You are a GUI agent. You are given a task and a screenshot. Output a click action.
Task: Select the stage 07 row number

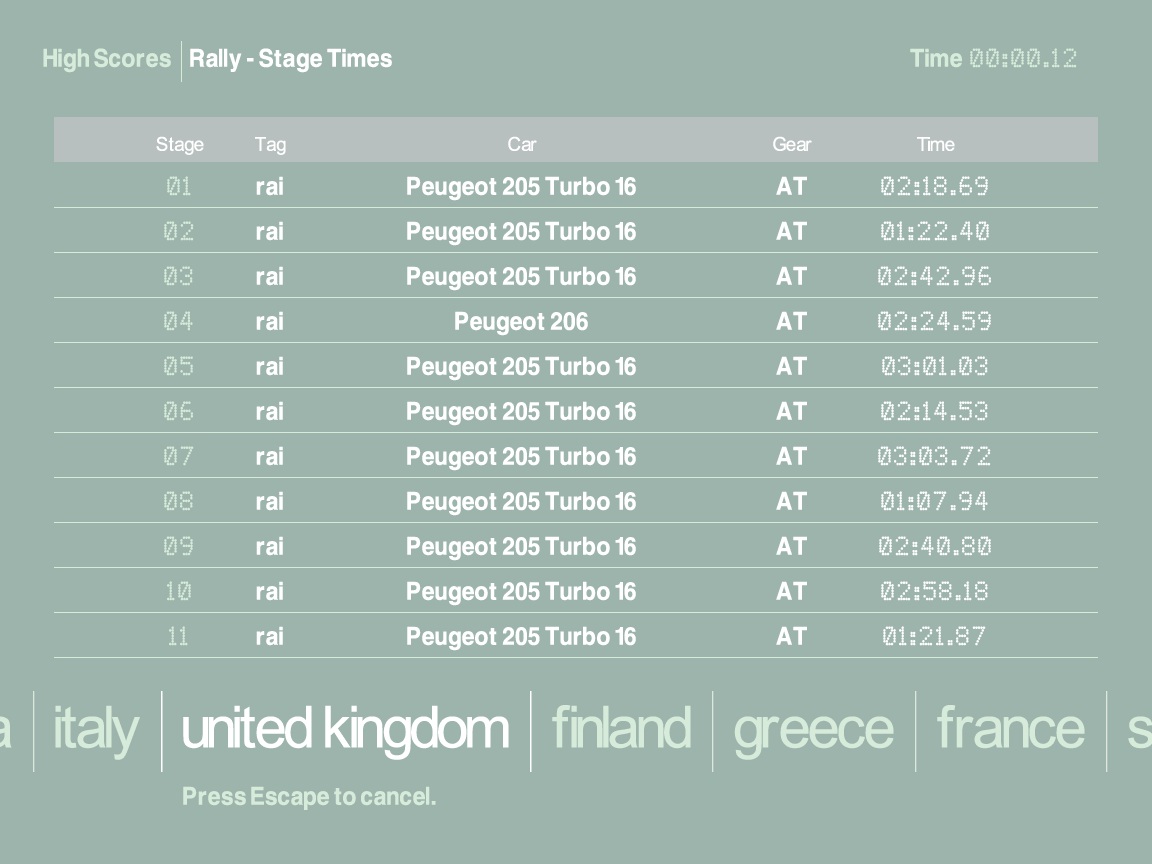point(178,457)
